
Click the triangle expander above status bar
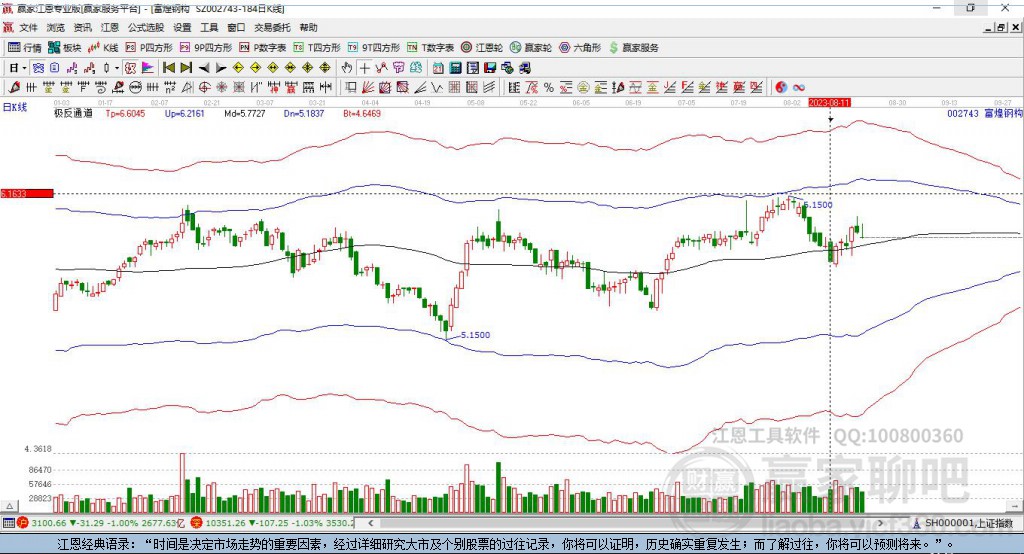click(10, 506)
